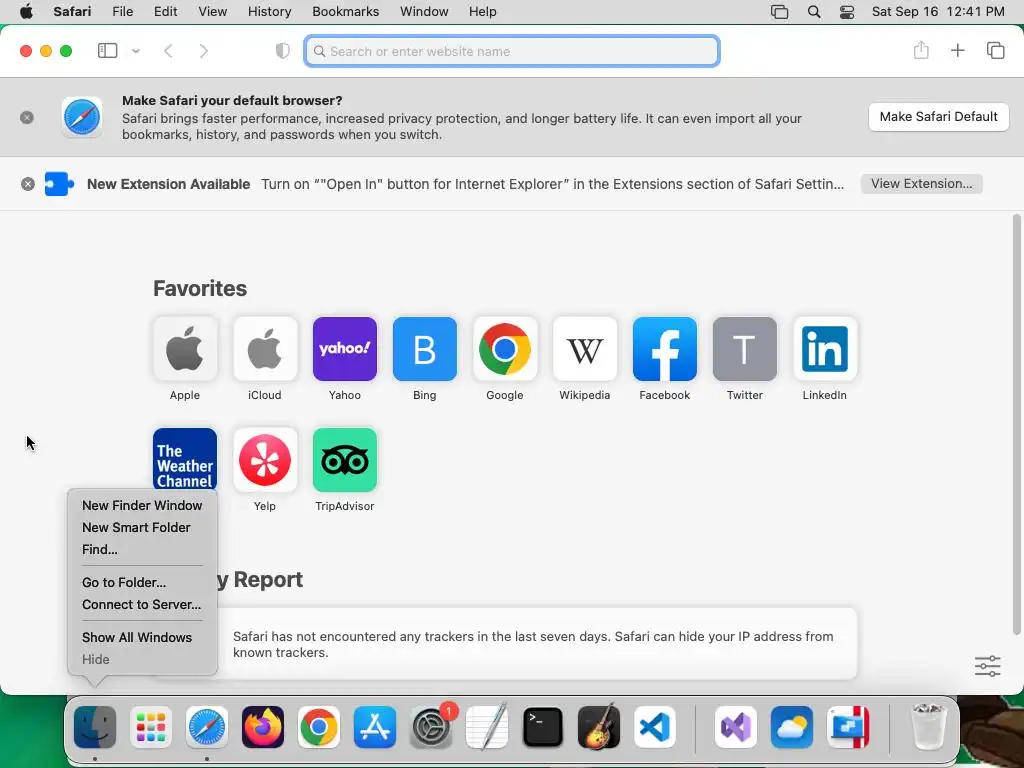Open the start page customization sliders icon
Screen dimensions: 1024x768
pos(987,666)
